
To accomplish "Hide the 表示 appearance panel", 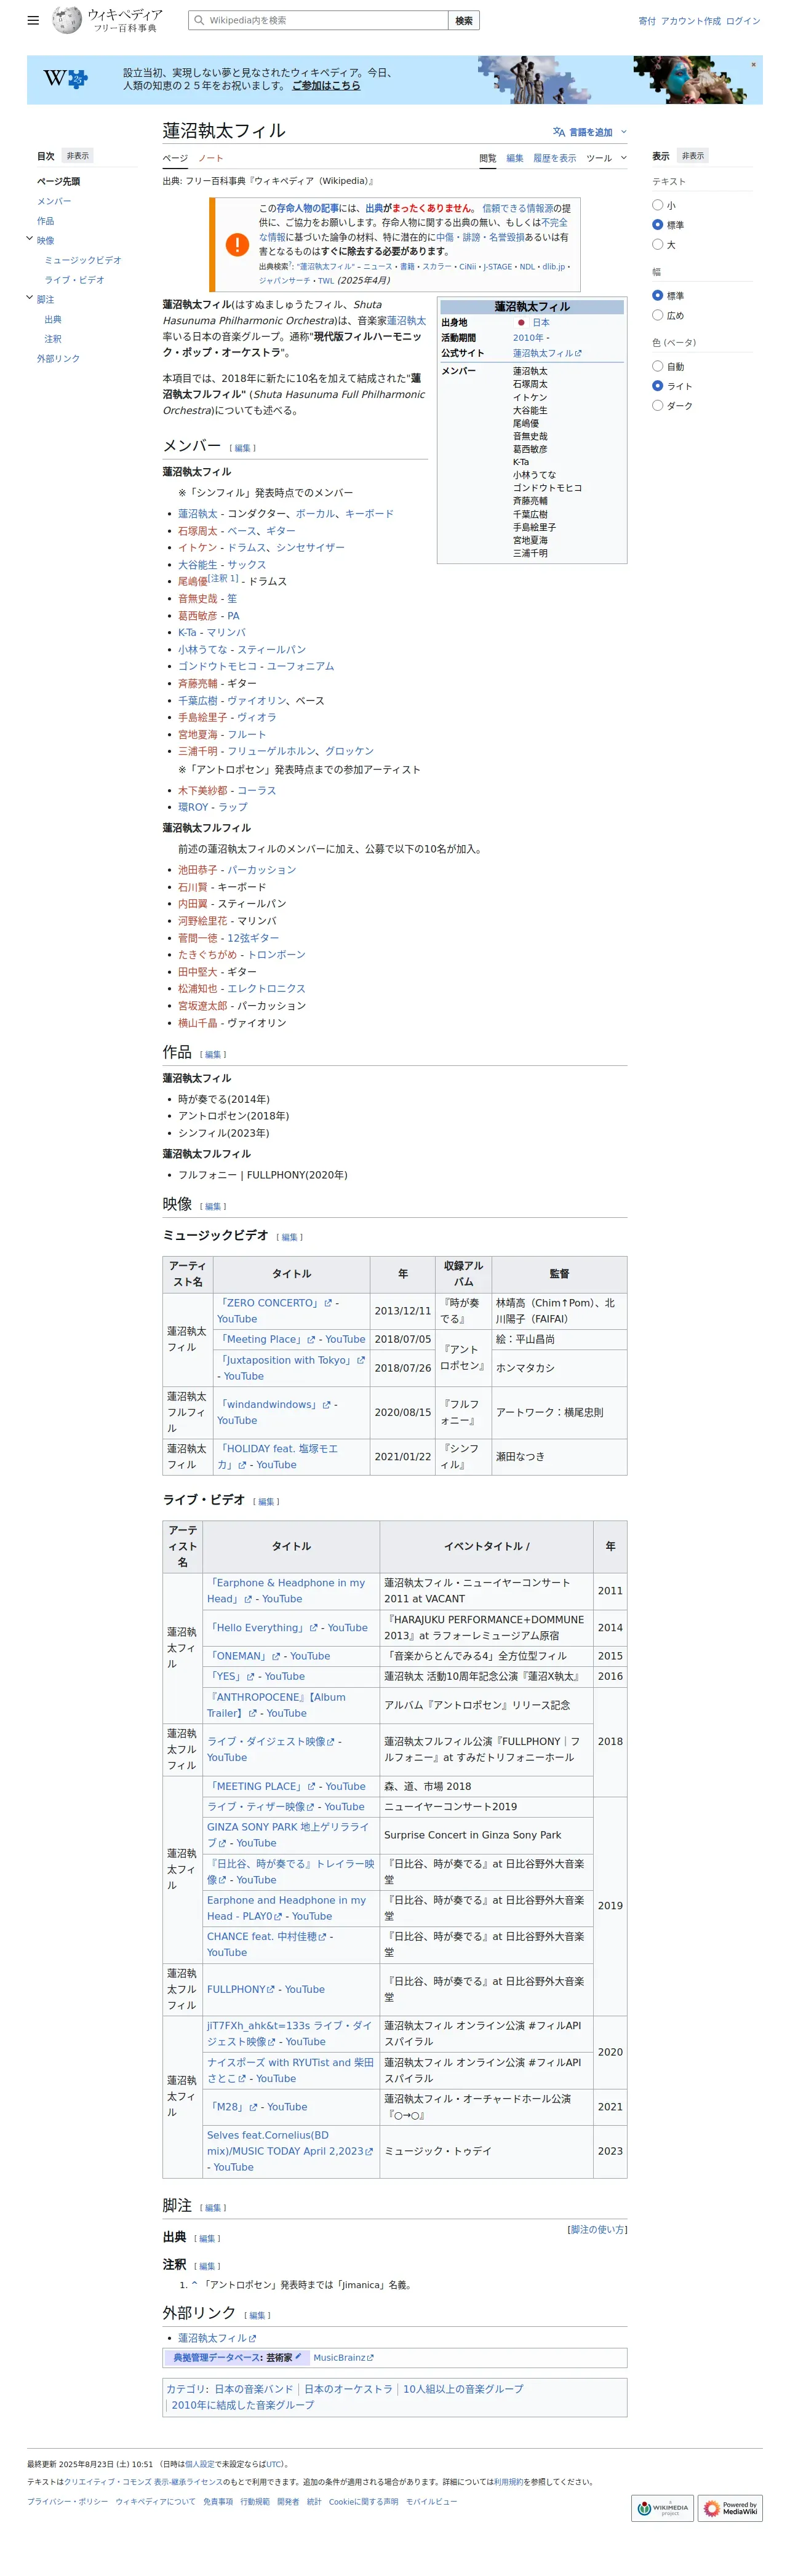I will tap(693, 156).
